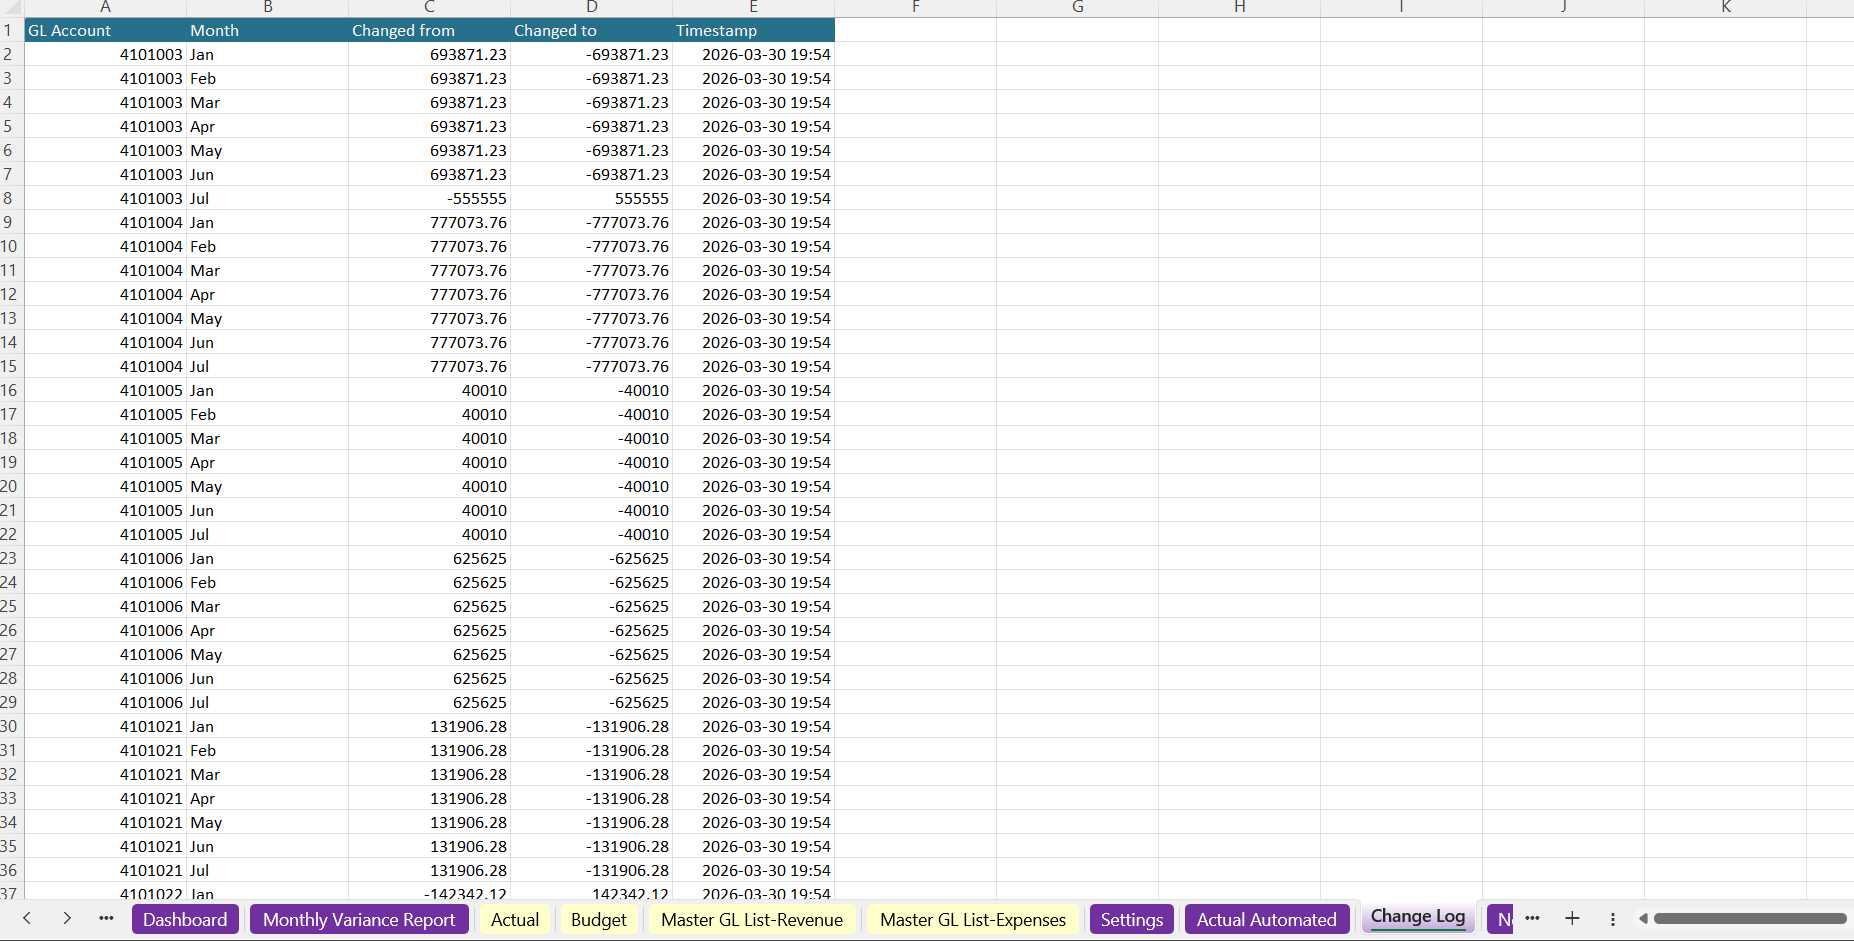Select the Master GL List-Revenue tab

[x=752, y=919]
